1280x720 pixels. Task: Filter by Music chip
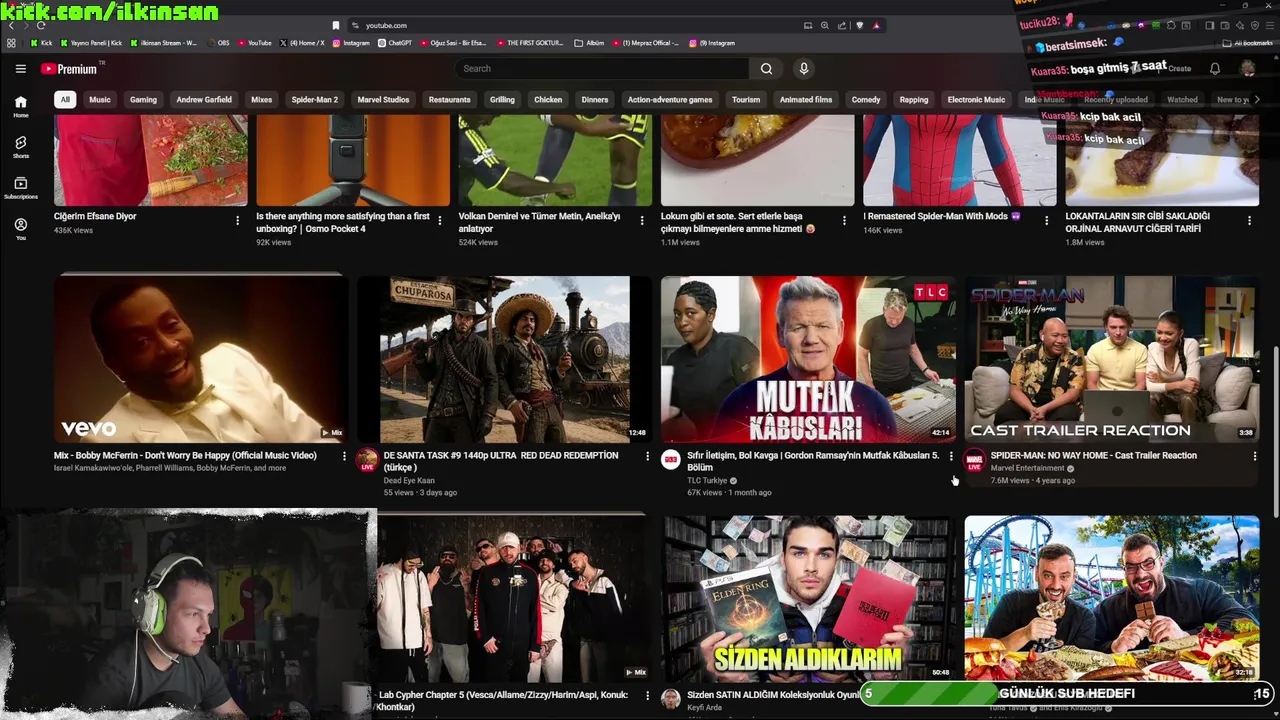coord(100,100)
